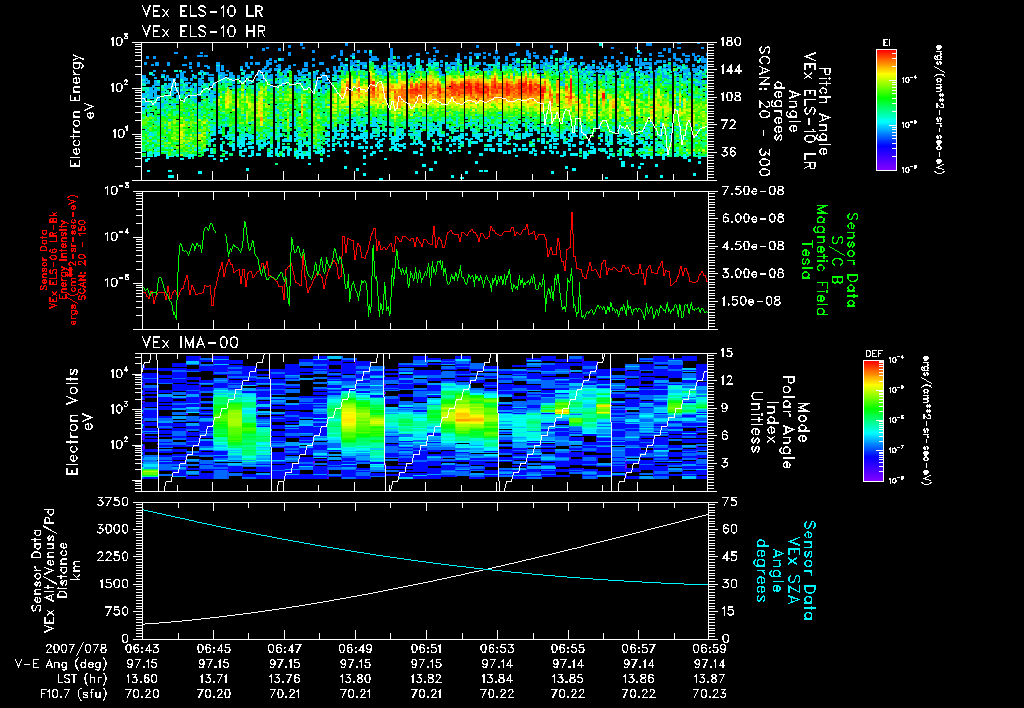Click the 7.50e-08 magnetic field tick
This screenshot has height=708, width=1024.
(x=751, y=191)
